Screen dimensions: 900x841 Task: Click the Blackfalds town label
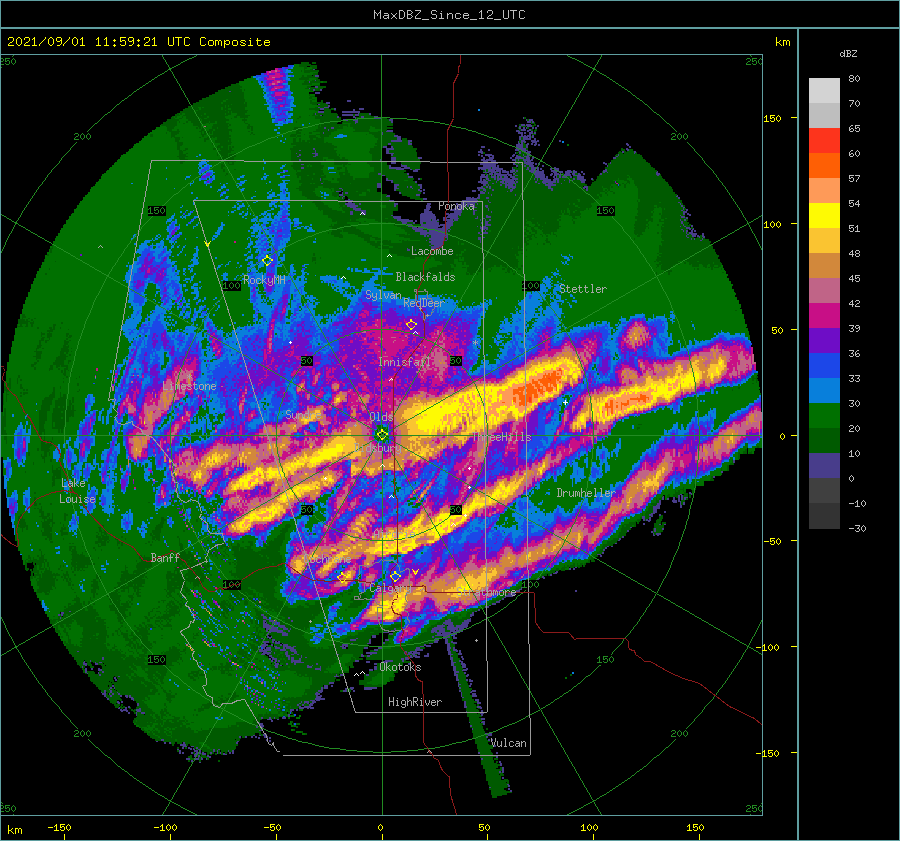(x=425, y=277)
